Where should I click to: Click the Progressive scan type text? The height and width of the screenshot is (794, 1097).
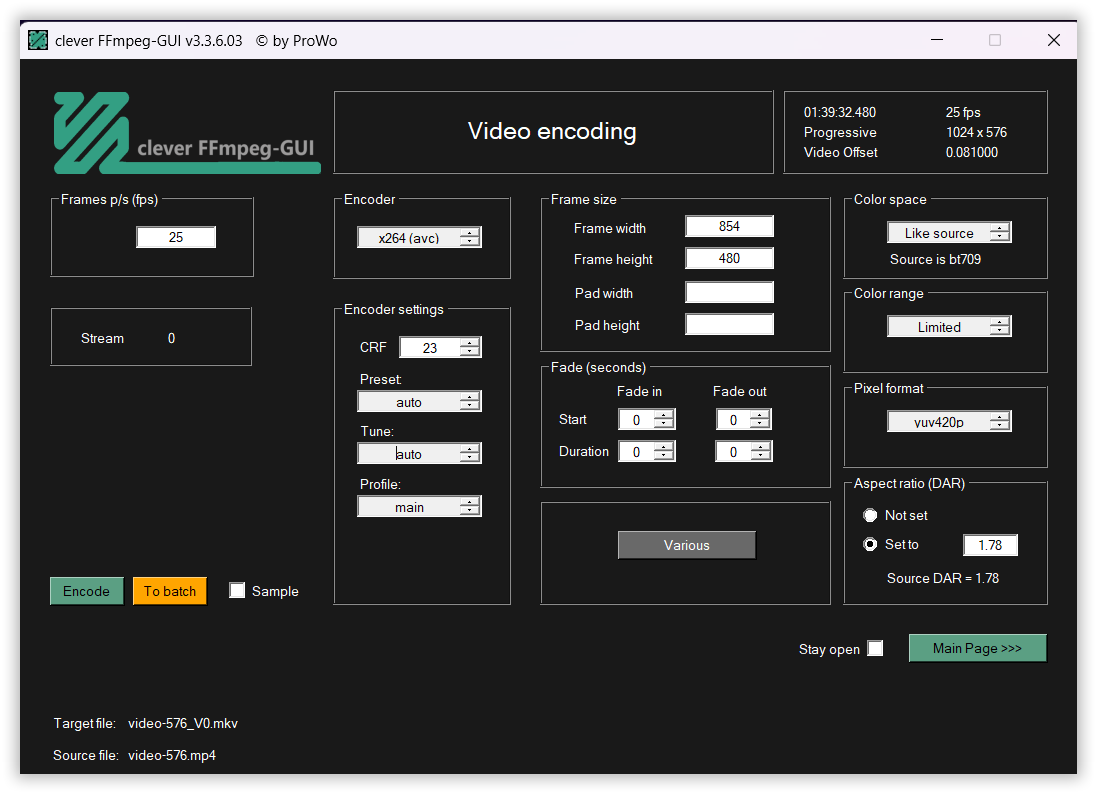point(840,132)
